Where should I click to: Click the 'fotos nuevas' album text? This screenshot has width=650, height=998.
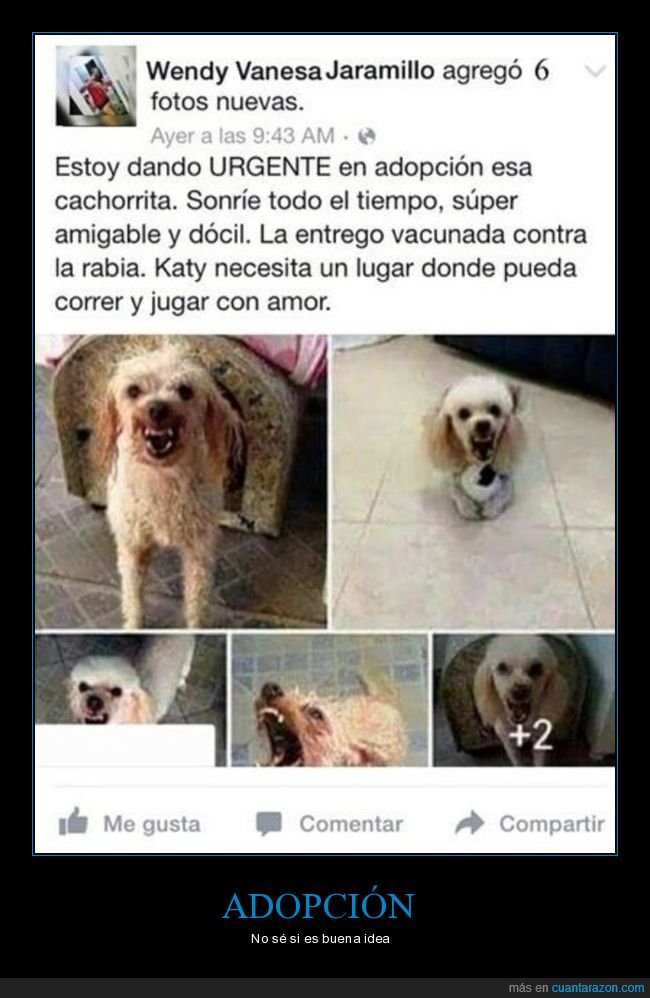tap(227, 102)
